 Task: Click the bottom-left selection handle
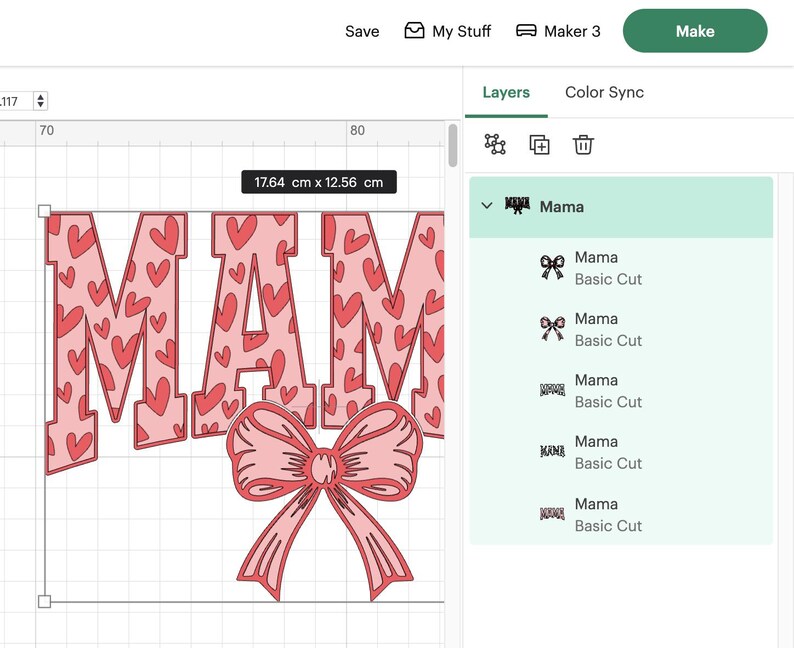[45, 601]
